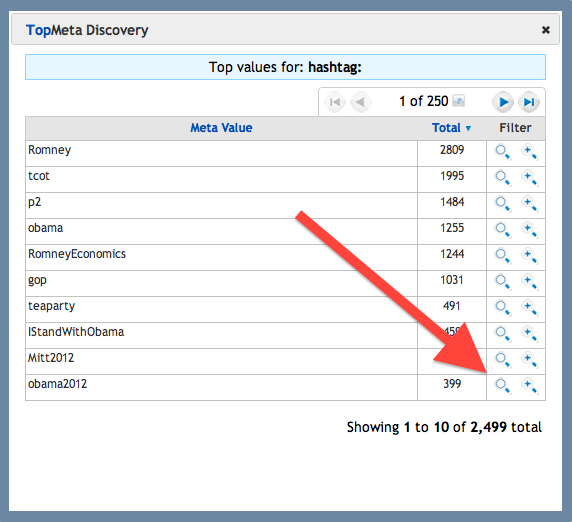Viewport: 572px width, 522px height.
Task: Select the teaparty meta value cell
Action: [221, 309]
